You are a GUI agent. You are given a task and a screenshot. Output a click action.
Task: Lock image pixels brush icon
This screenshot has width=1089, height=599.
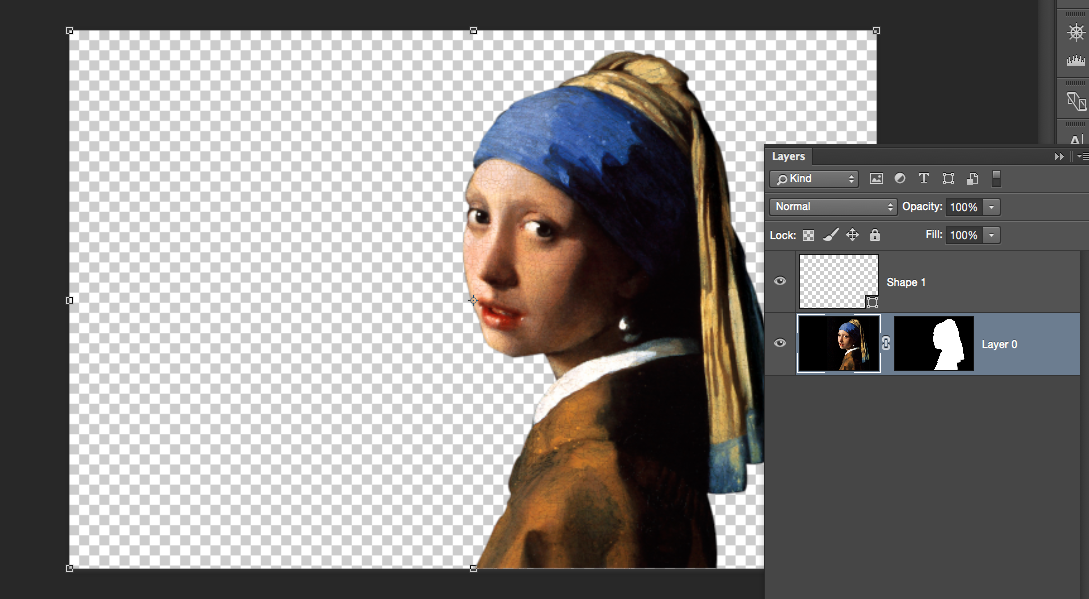[x=831, y=235]
